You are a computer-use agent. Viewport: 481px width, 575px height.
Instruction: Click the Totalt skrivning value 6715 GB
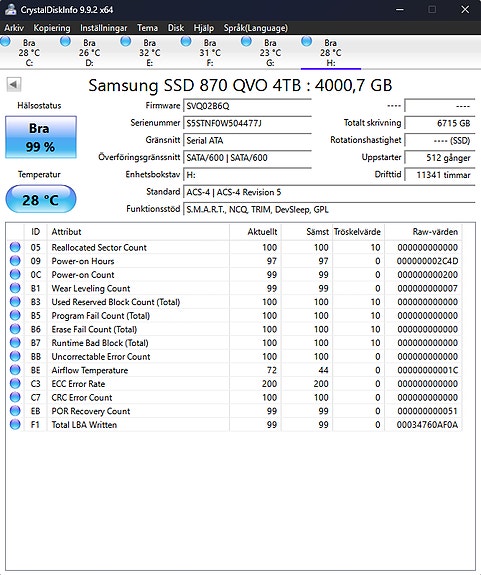[x=440, y=123]
